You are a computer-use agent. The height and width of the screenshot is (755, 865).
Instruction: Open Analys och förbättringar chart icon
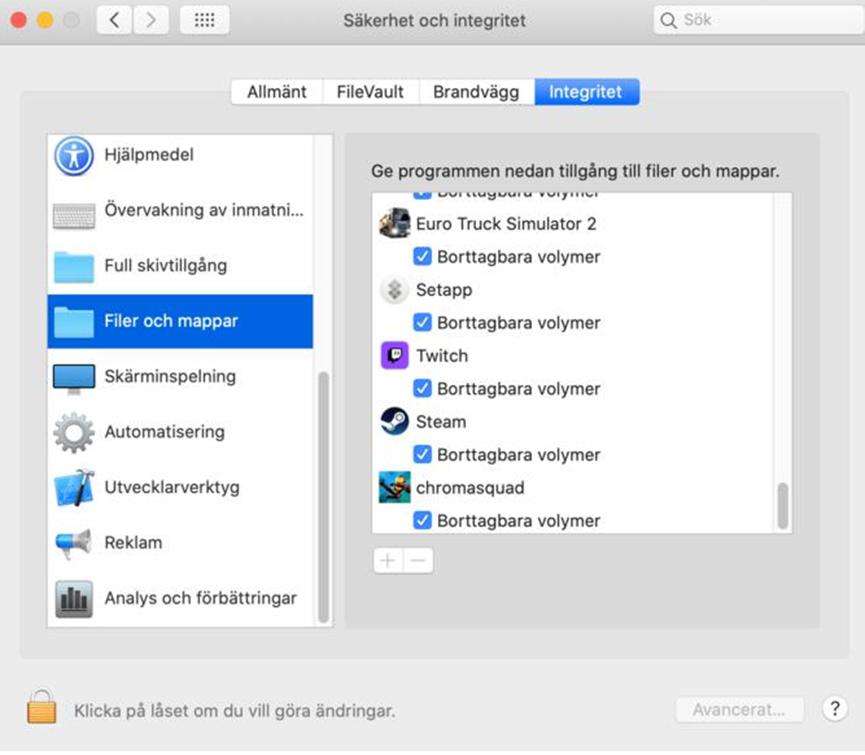74,599
